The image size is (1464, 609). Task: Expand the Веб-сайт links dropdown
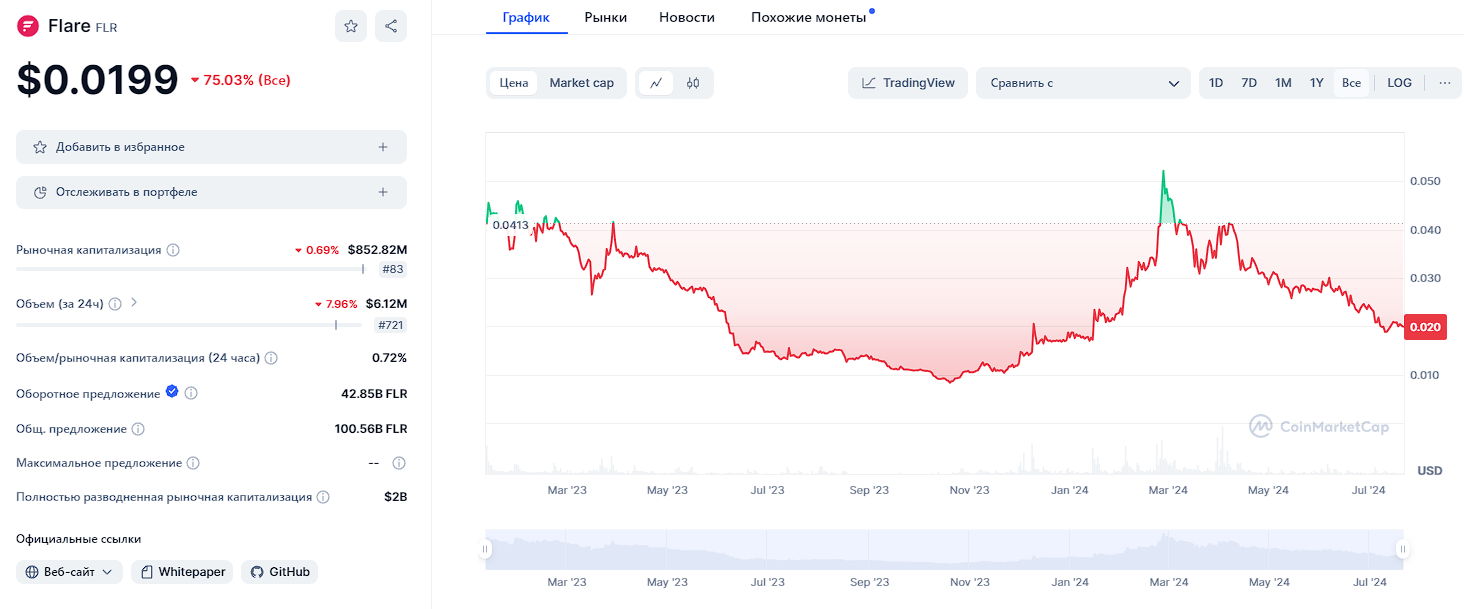click(x=69, y=572)
